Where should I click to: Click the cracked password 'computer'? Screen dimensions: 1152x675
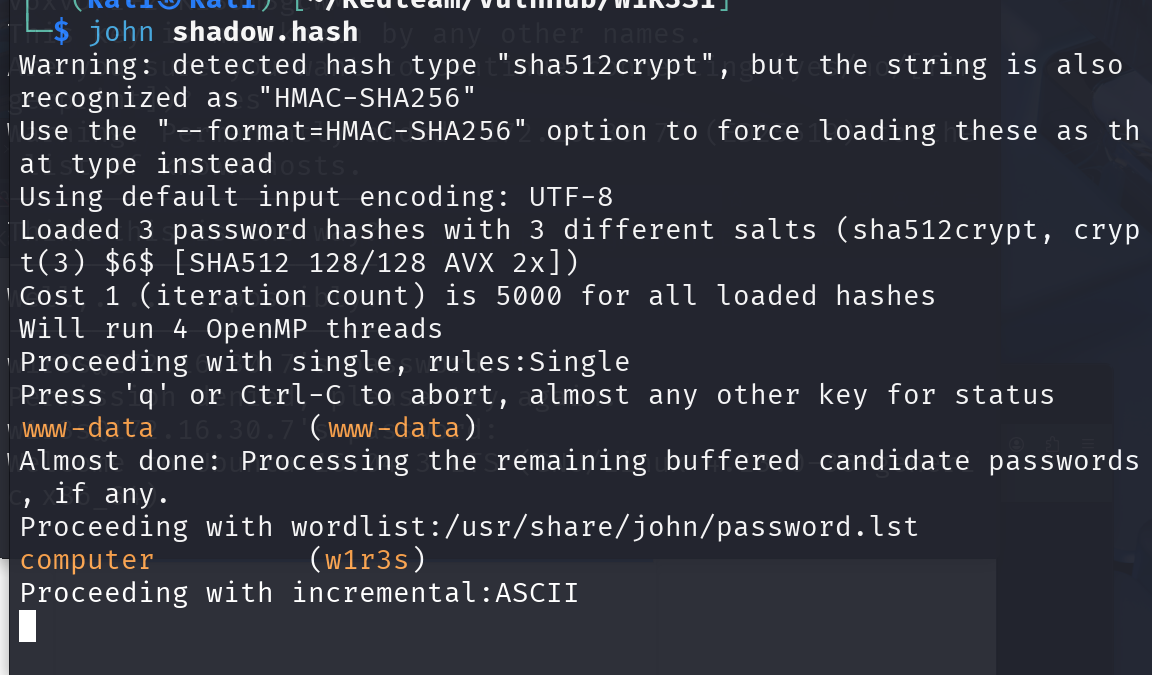(x=87, y=560)
